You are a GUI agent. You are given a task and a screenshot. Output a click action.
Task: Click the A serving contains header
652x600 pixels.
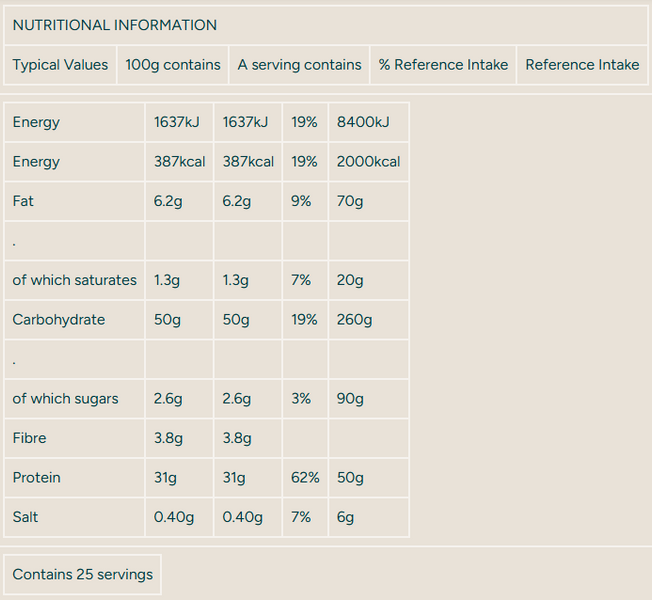coord(299,65)
